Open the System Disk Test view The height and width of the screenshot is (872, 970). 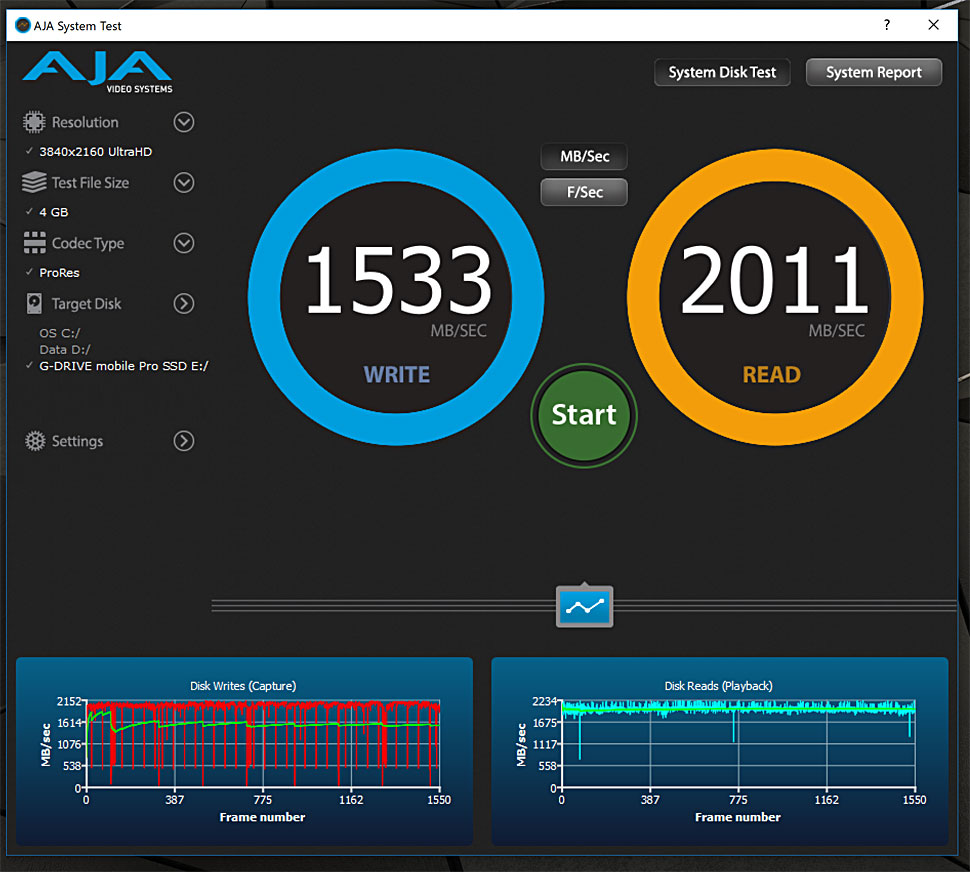click(722, 72)
